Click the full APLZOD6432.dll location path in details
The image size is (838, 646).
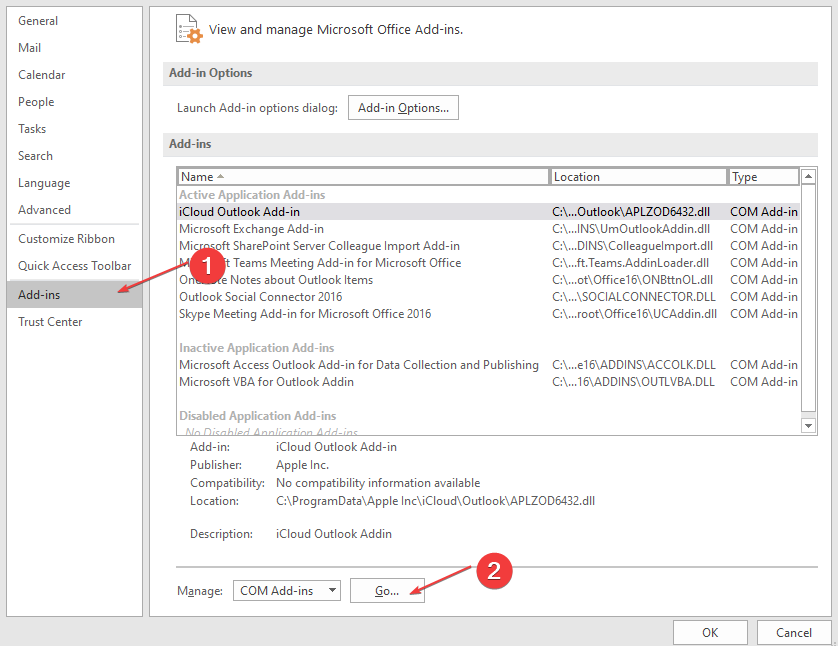point(436,501)
